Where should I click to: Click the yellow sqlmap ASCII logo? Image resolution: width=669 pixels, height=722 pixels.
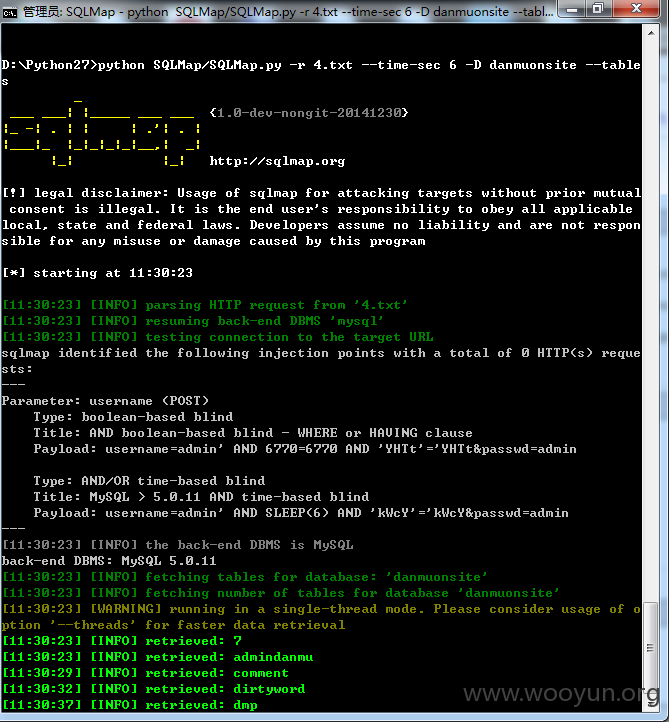point(102,132)
